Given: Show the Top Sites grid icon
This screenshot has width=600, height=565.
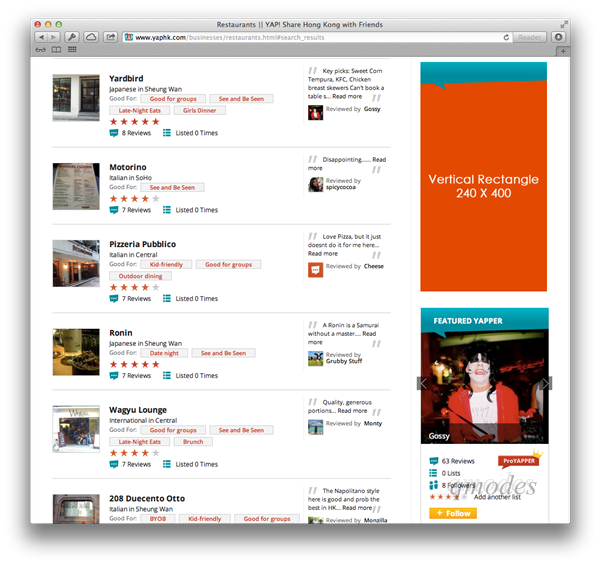Looking at the screenshot, I should (72, 49).
